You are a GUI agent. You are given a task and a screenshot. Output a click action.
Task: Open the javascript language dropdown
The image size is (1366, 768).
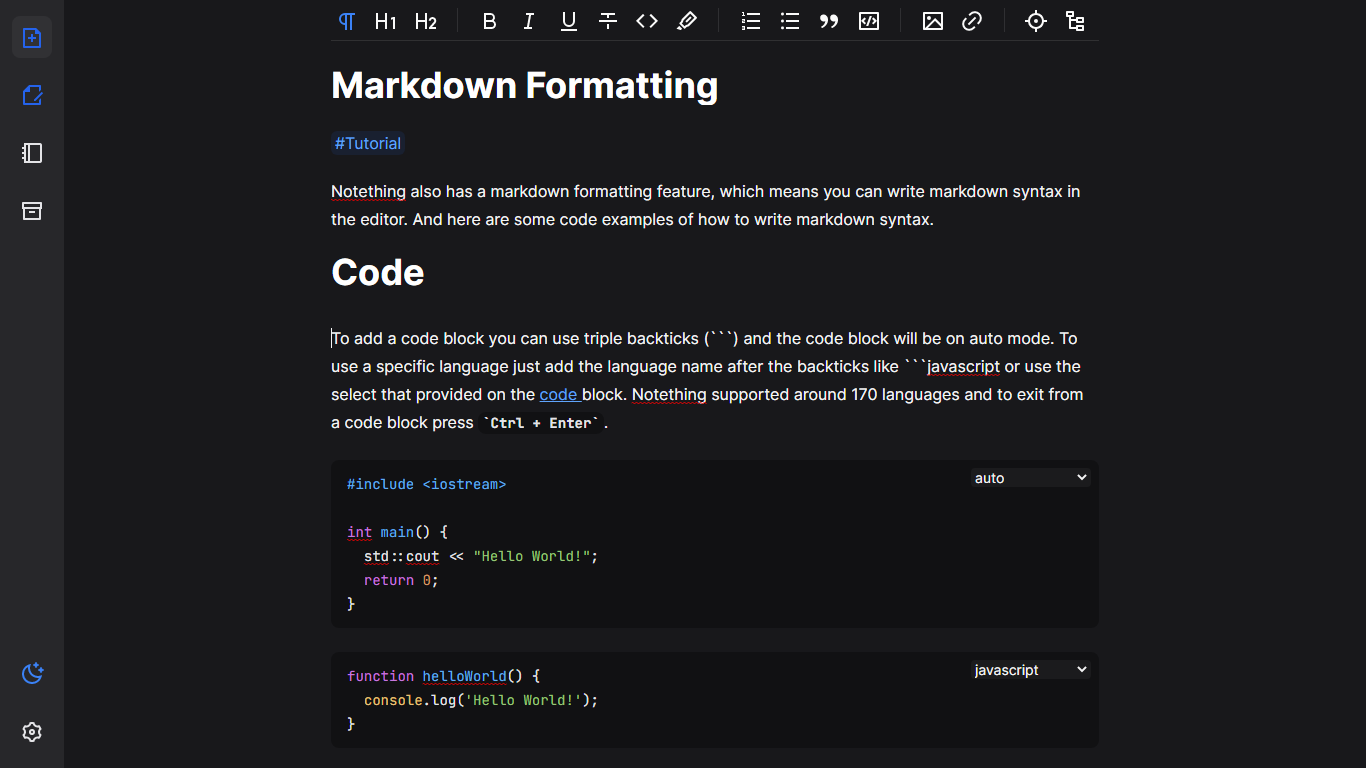pos(1030,670)
